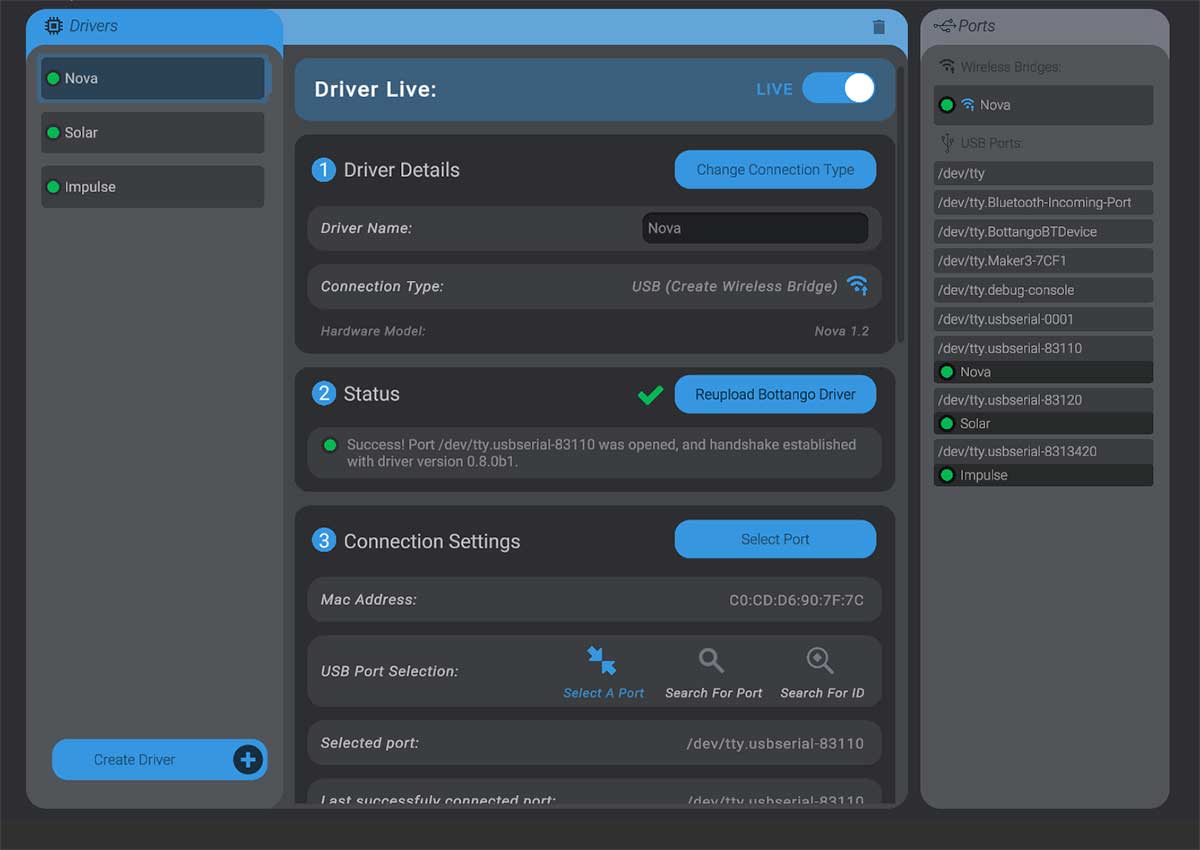
Task: Select /dev/tty.usbserial-0001 port
Action: [1043, 319]
